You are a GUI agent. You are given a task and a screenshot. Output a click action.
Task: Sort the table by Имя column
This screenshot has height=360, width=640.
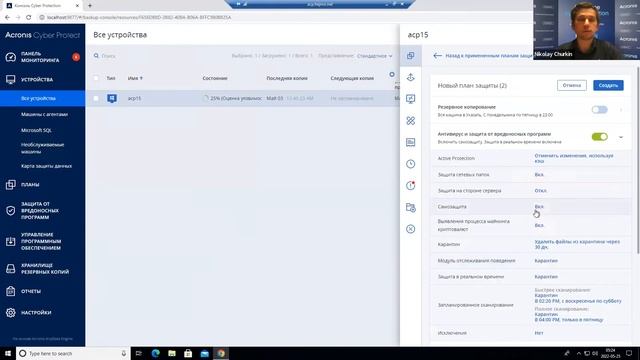coord(135,78)
